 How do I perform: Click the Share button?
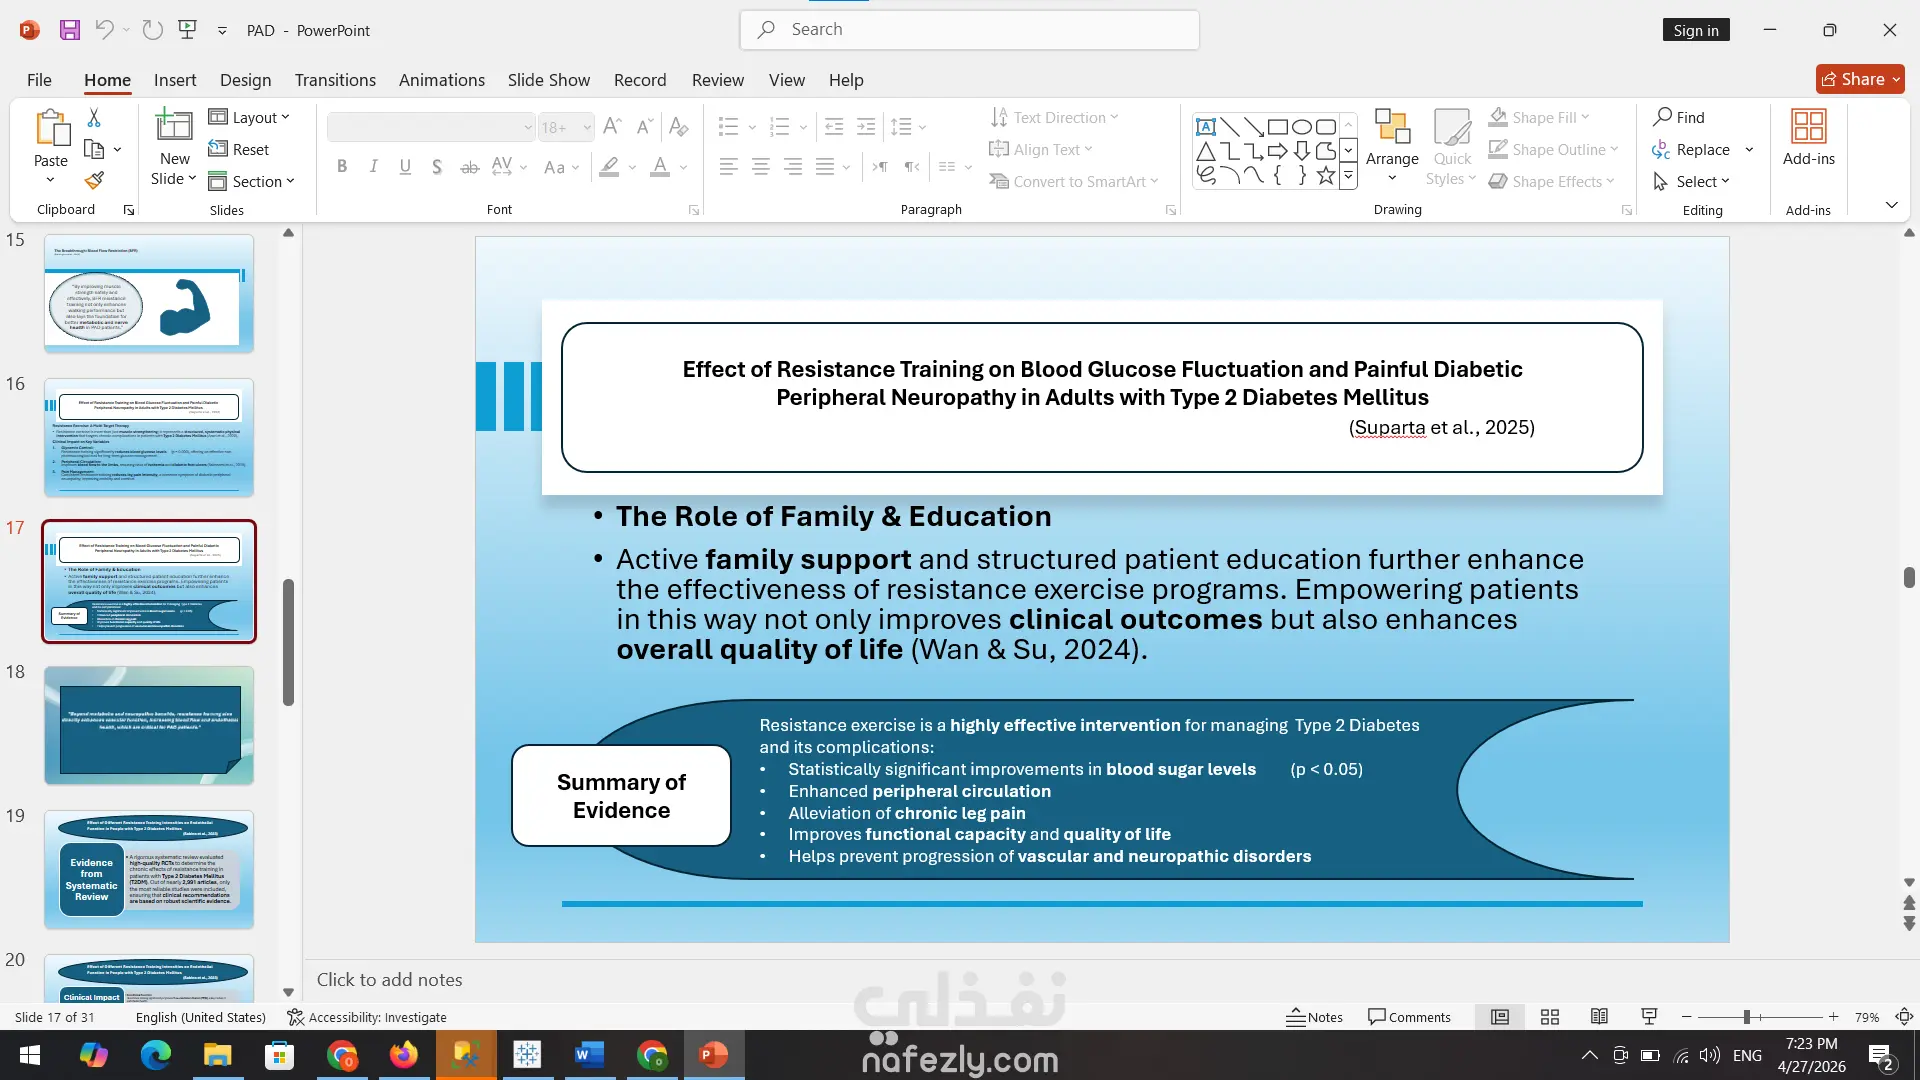[1860, 79]
